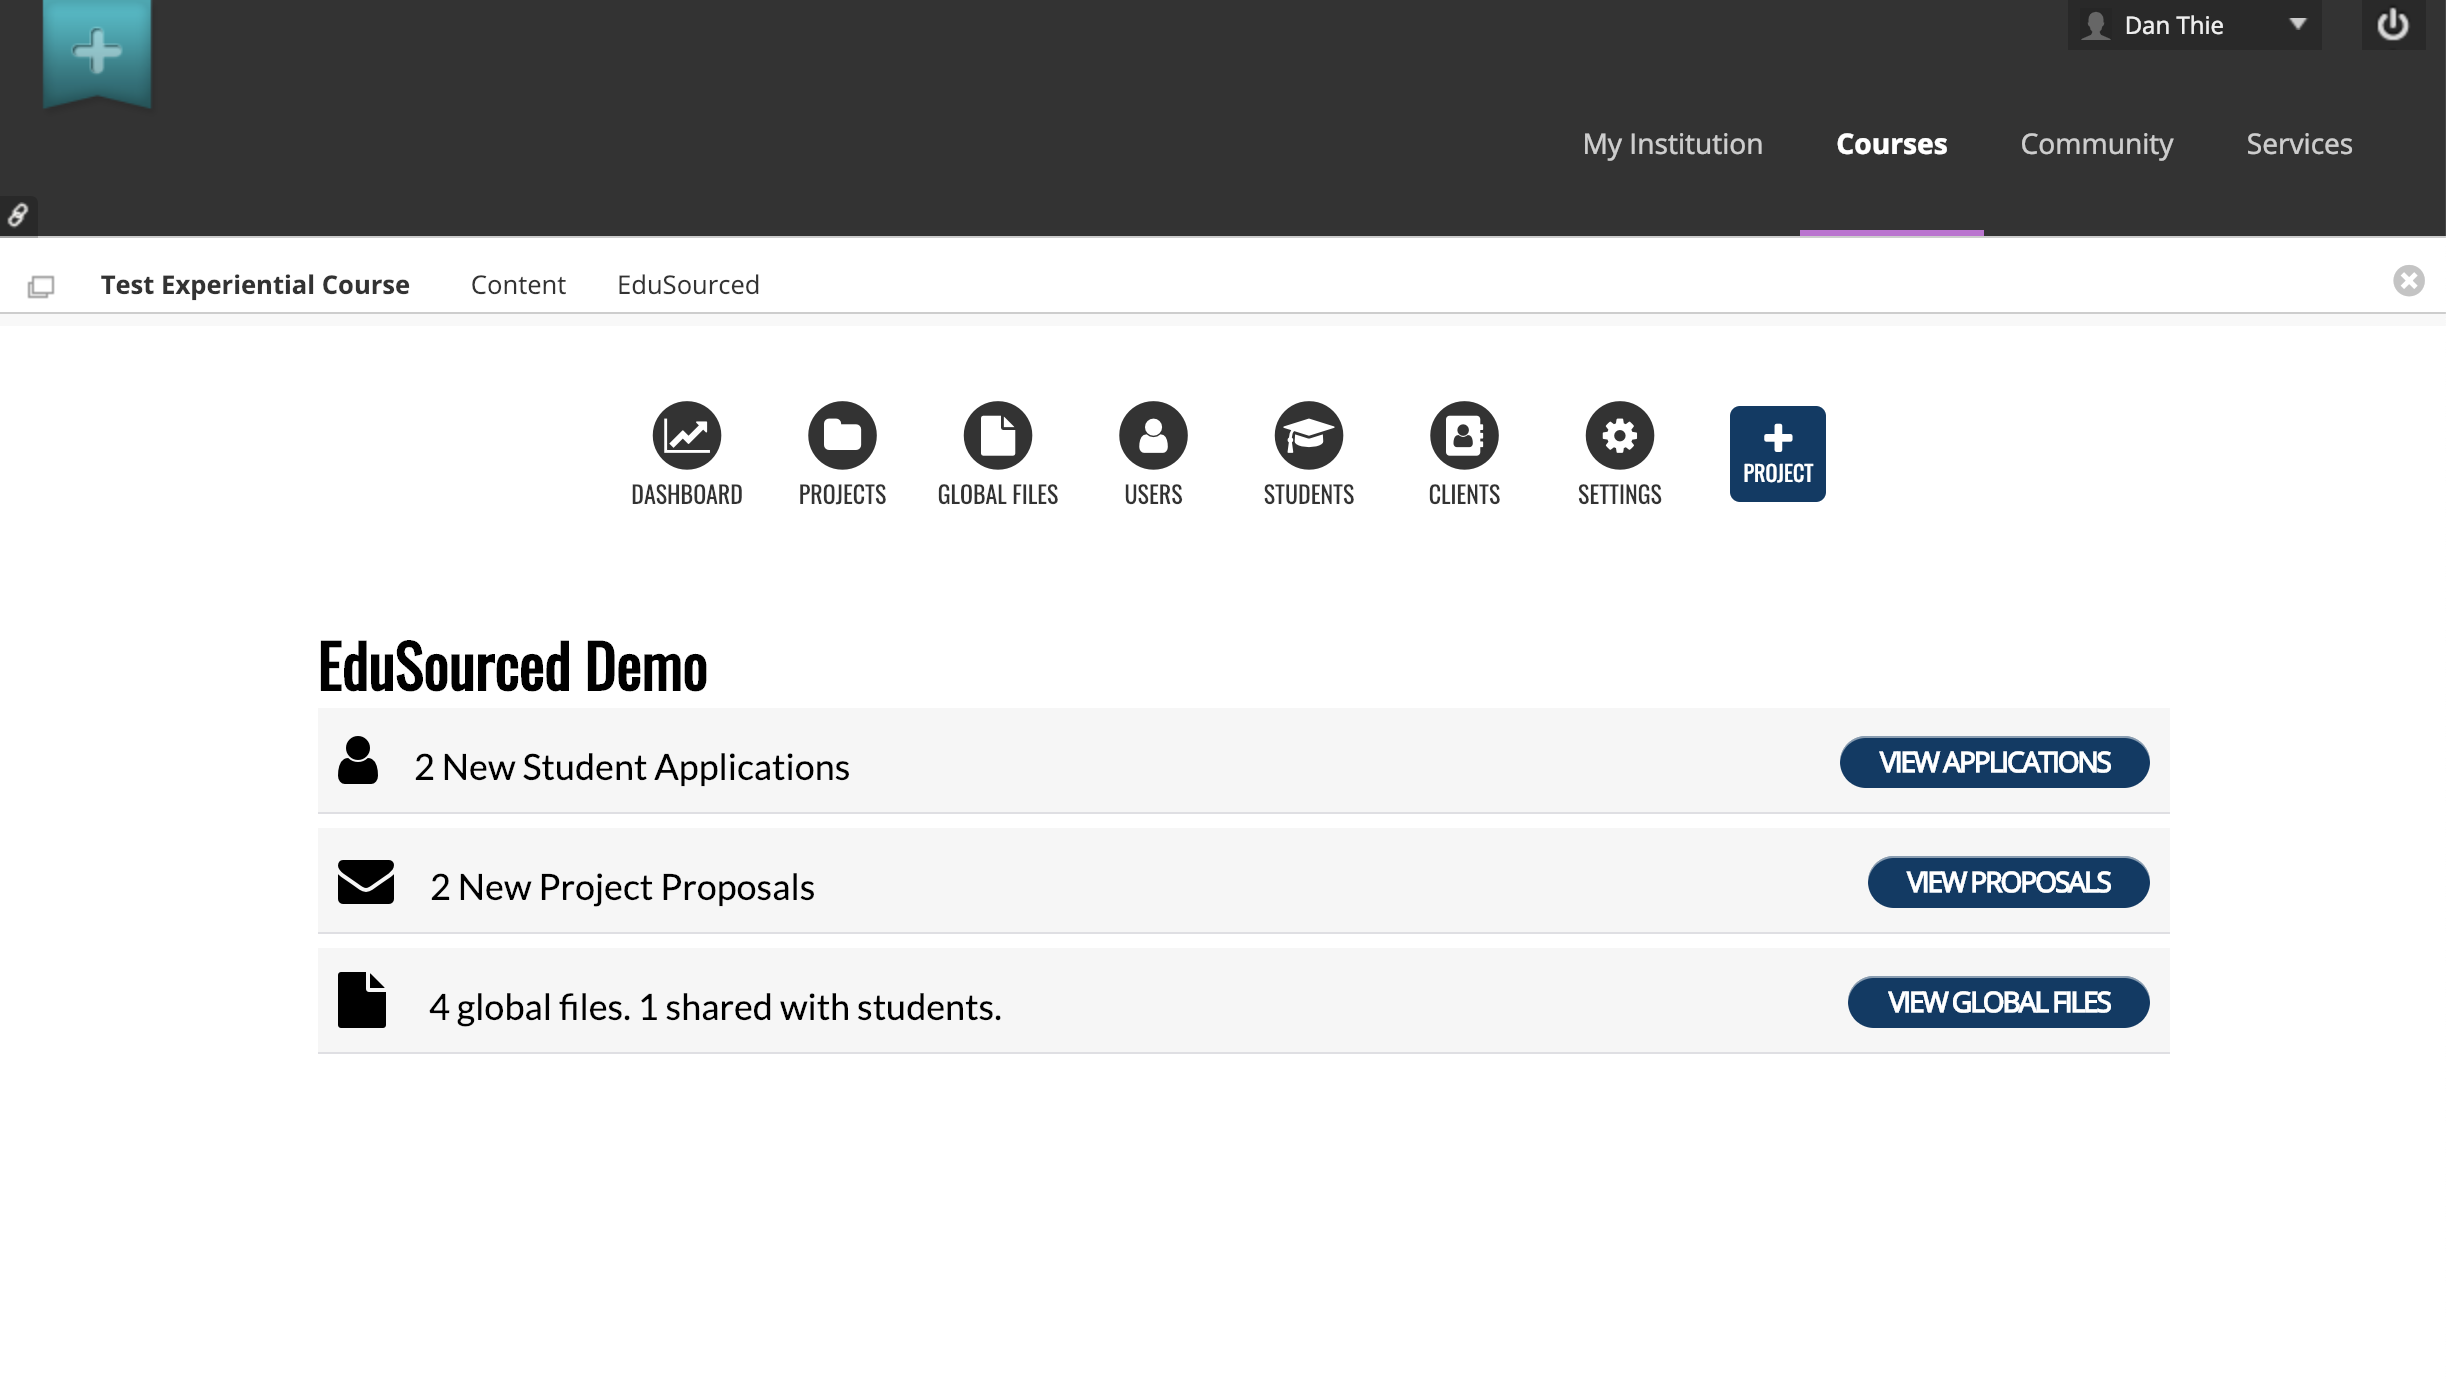
Task: Open Test Experiential Course title link
Action: 255,285
